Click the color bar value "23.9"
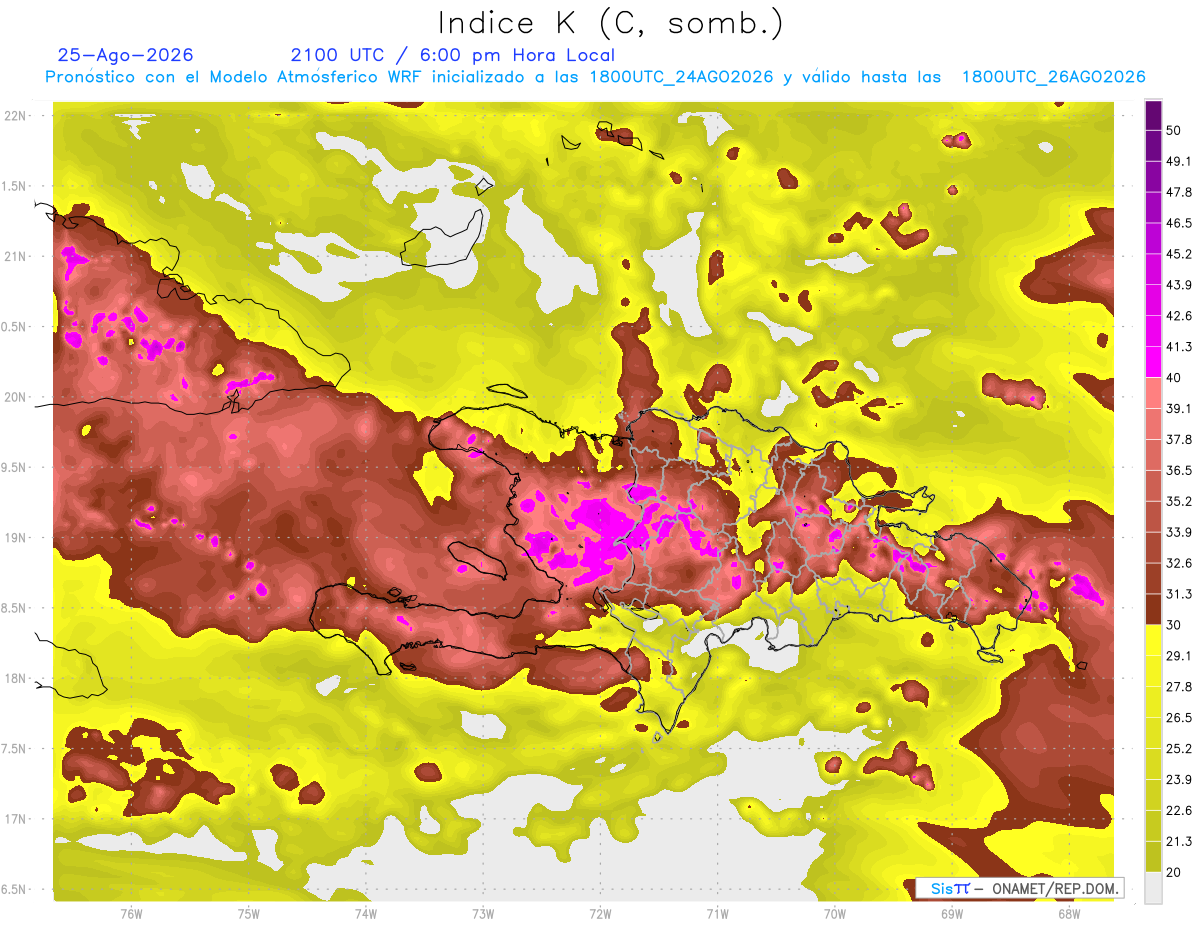Image resolution: width=1200 pixels, height=927 pixels. [1179, 780]
